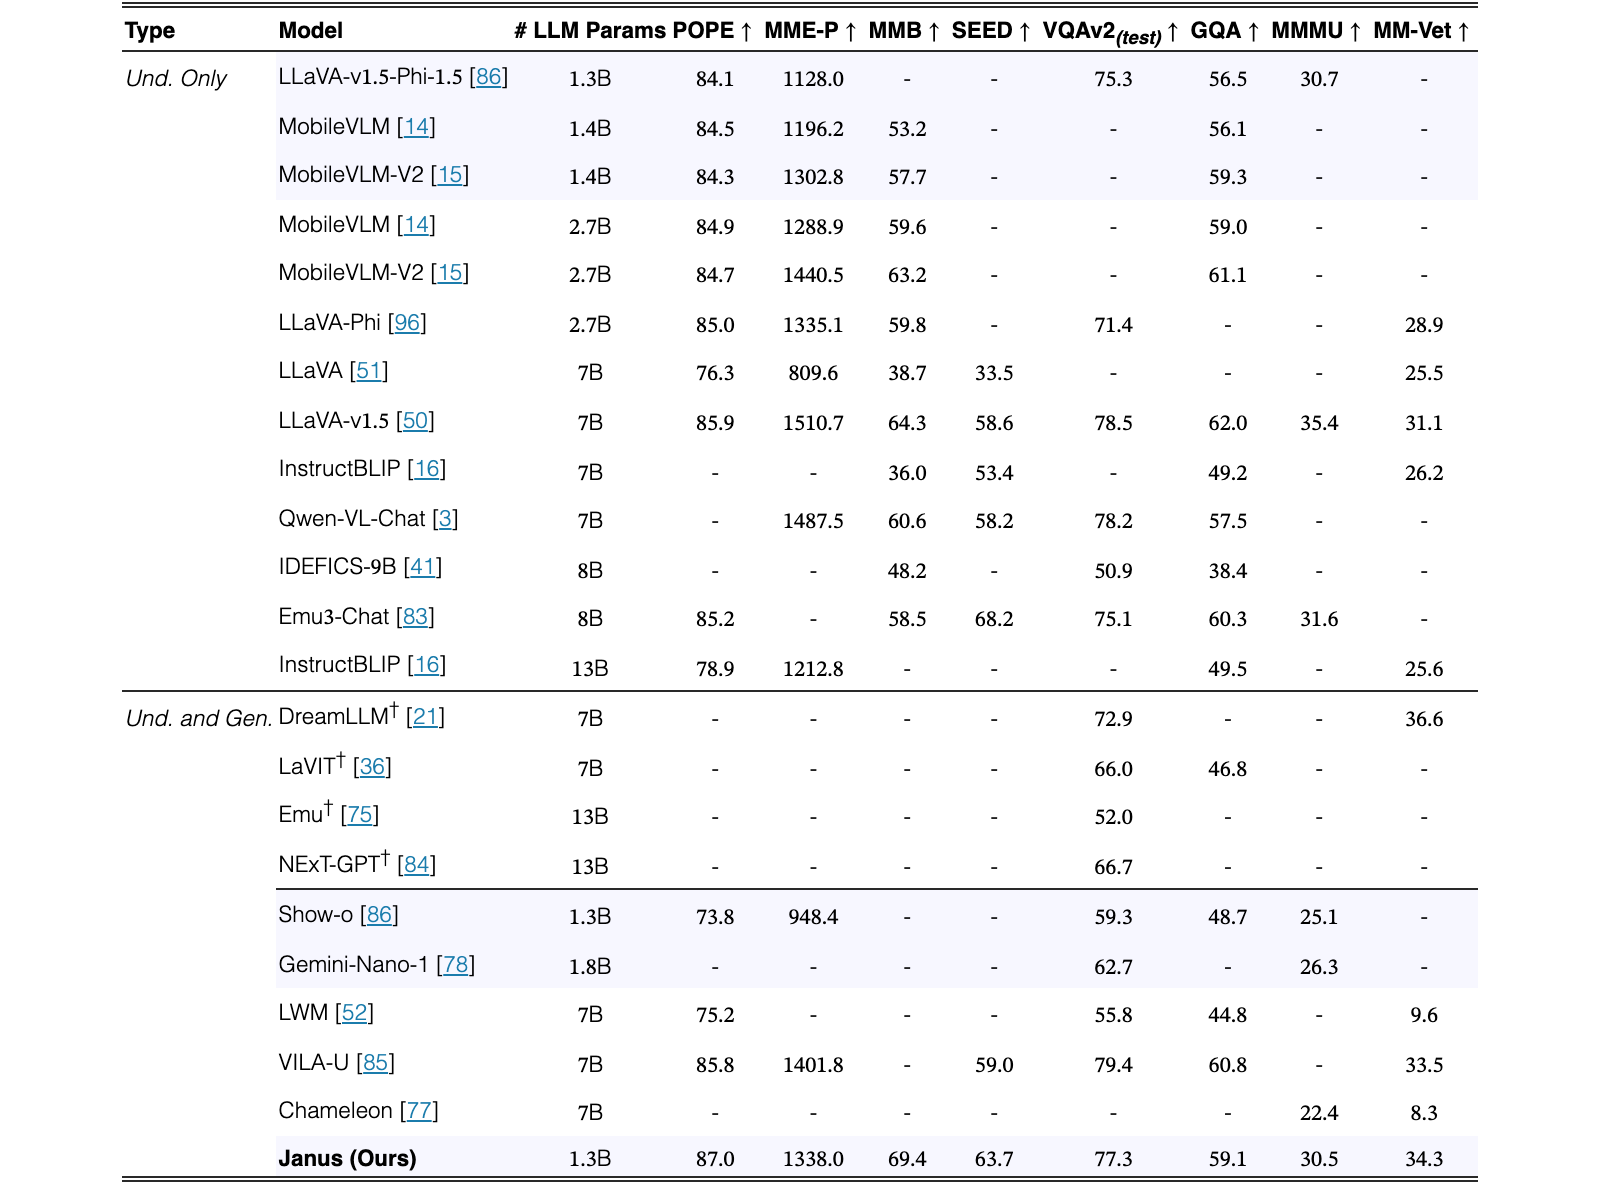Select the "MMMU ↑" column header
The width and height of the screenshot is (1600, 1182).
(x=1316, y=30)
